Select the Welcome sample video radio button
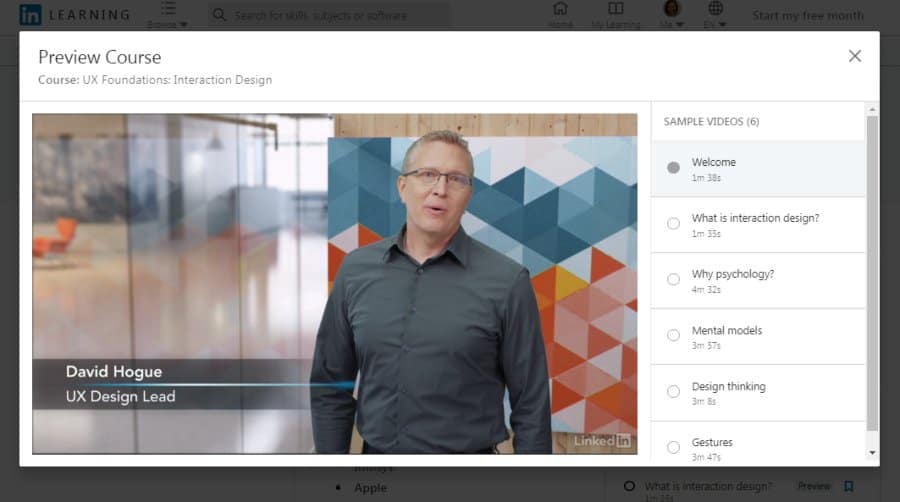900x502 pixels. point(673,168)
